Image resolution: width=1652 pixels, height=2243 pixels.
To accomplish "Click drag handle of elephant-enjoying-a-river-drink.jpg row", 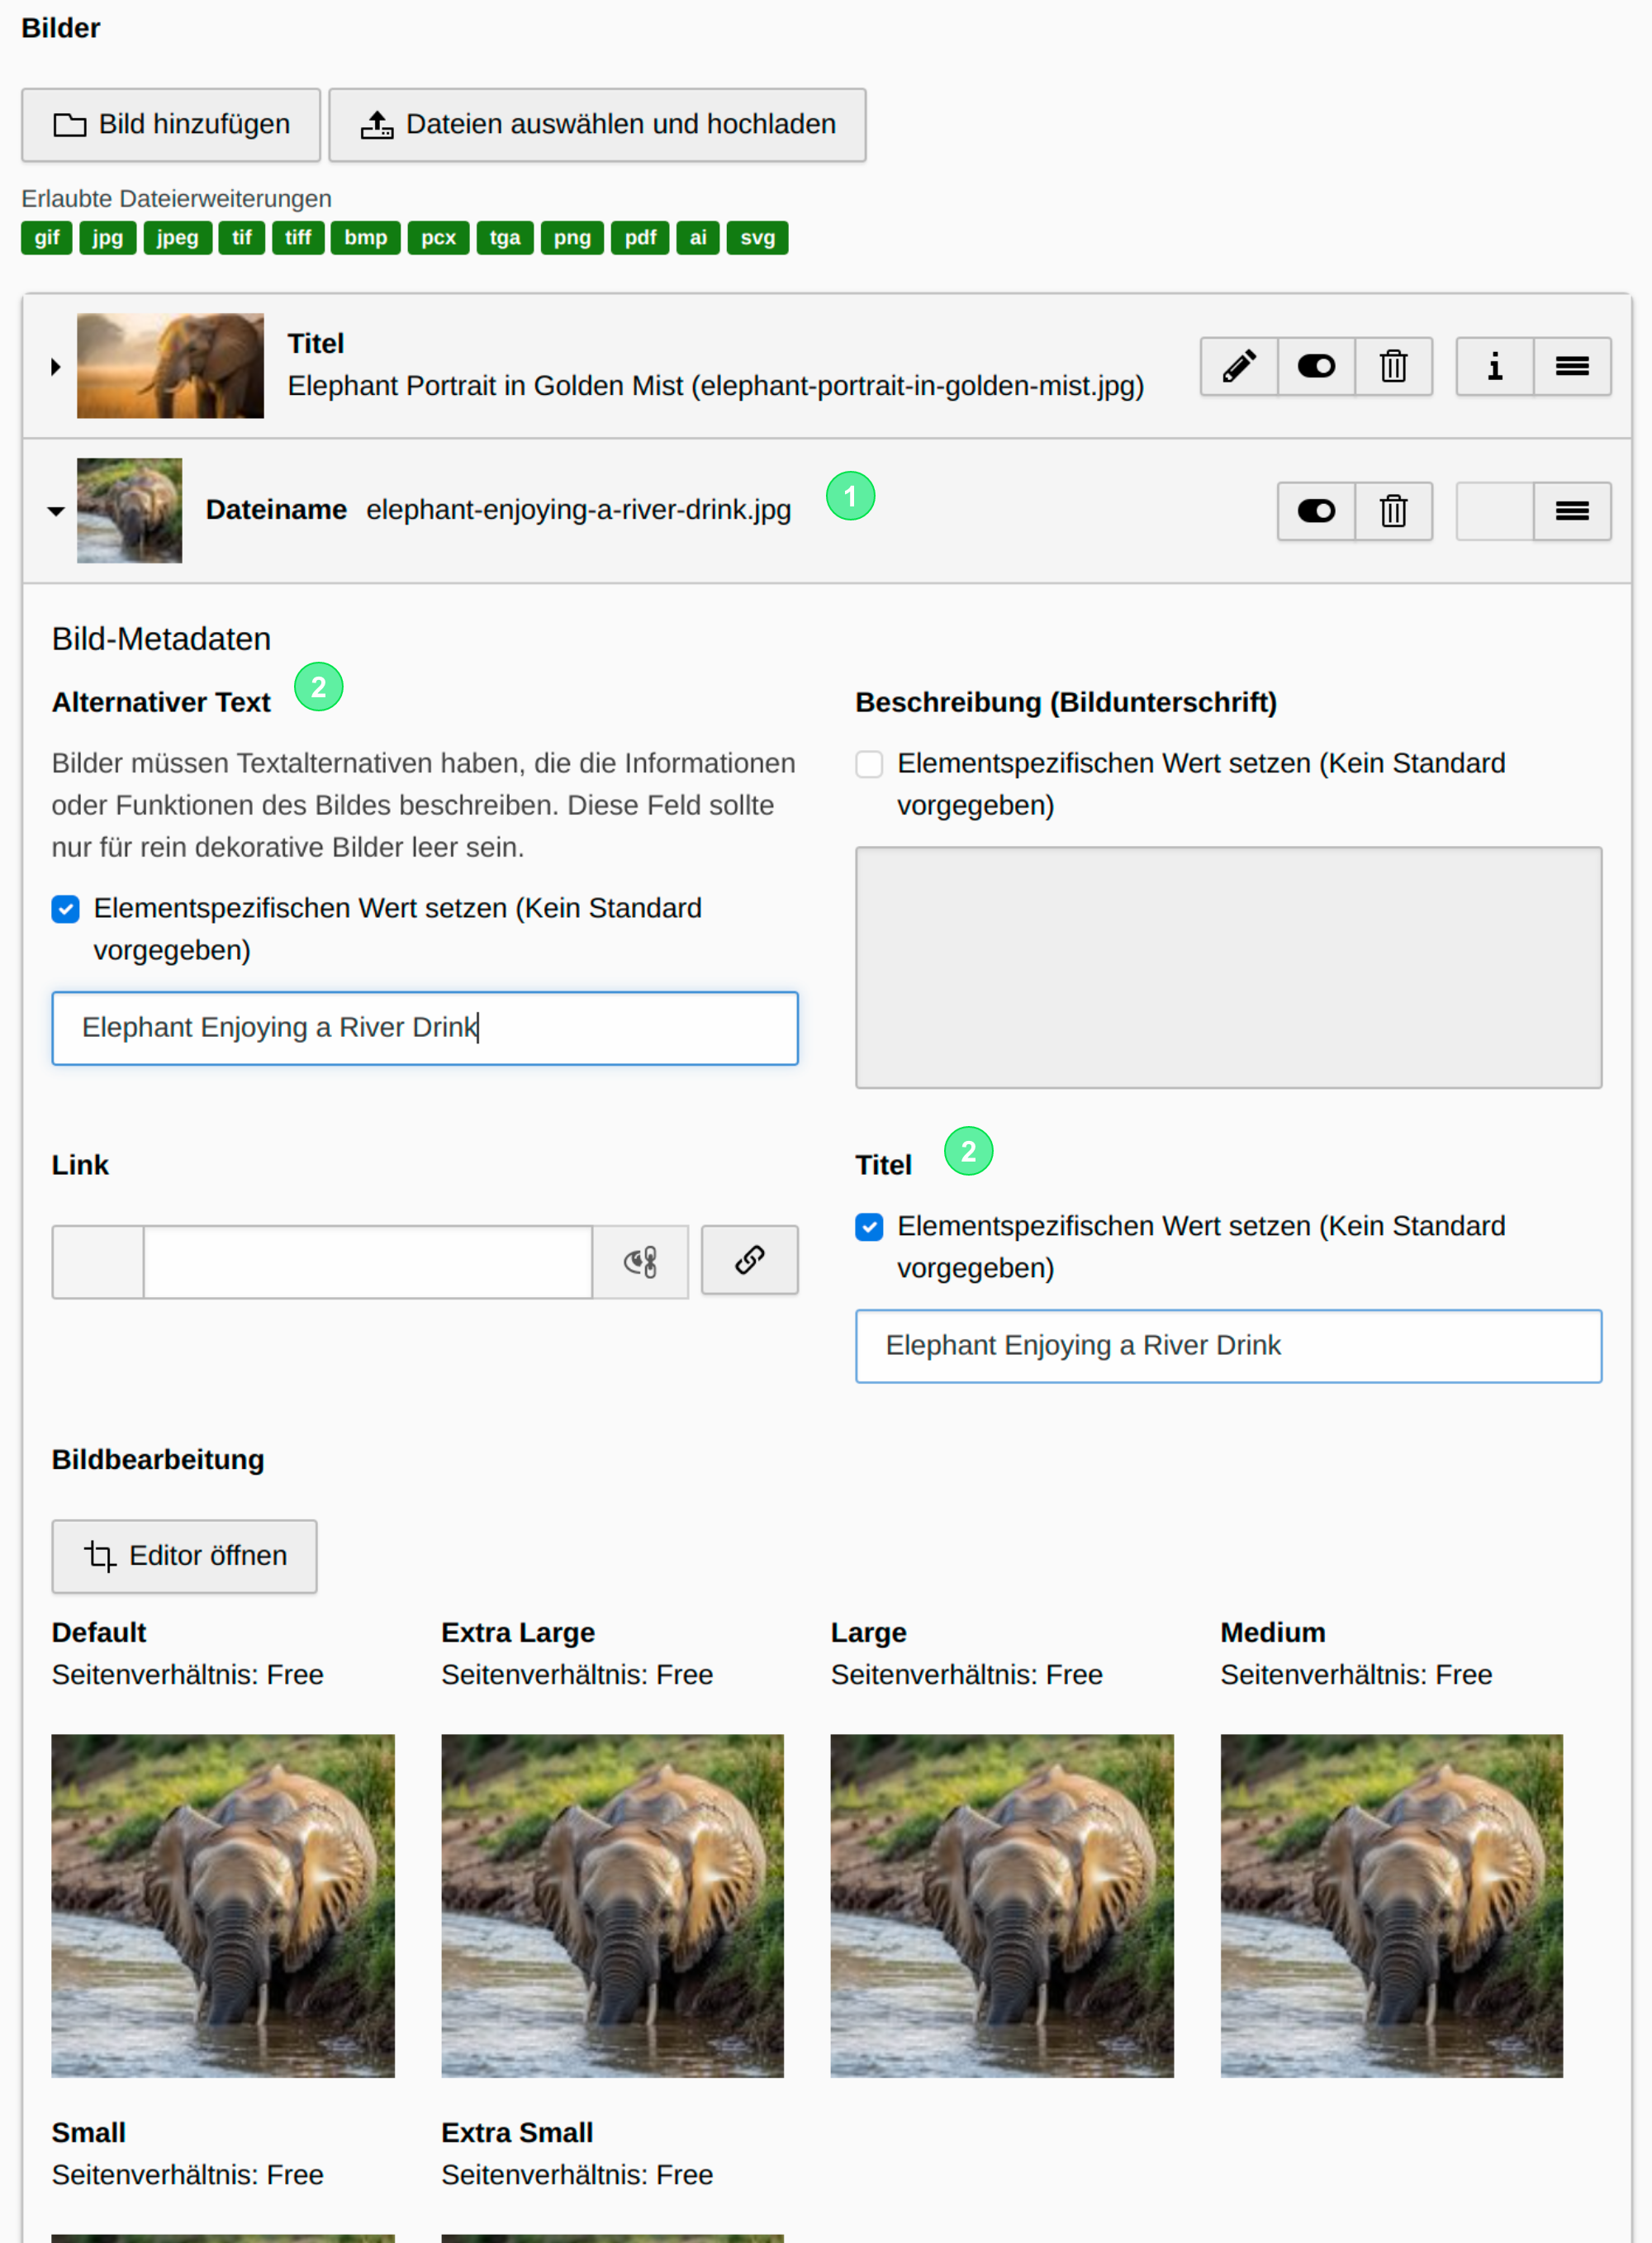I will [1572, 512].
